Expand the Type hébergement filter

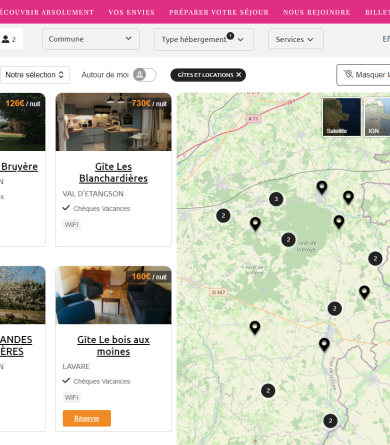click(x=204, y=39)
